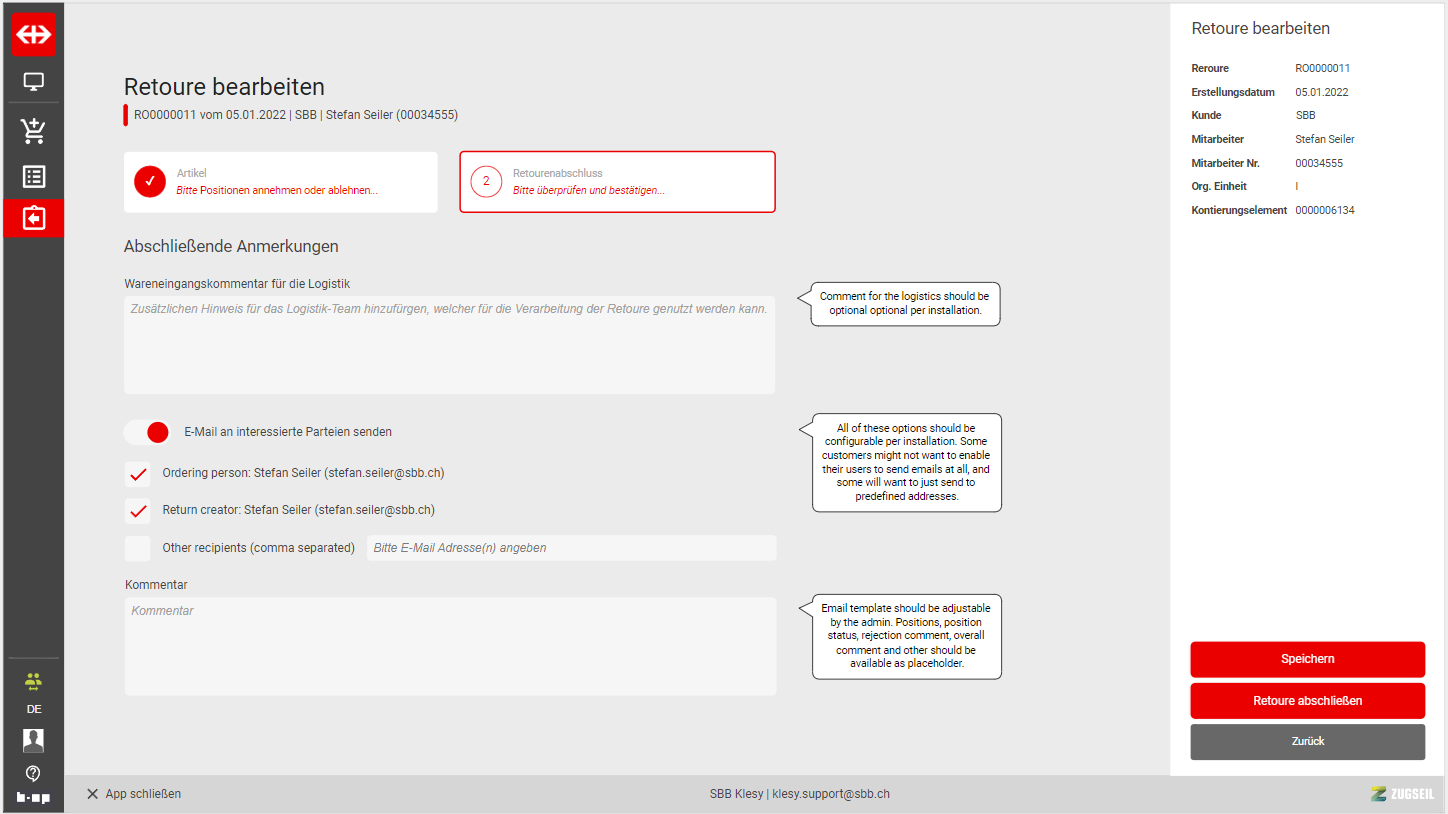Go to the Artikel step
Viewport: 1448px width, 814px height.
pos(280,182)
